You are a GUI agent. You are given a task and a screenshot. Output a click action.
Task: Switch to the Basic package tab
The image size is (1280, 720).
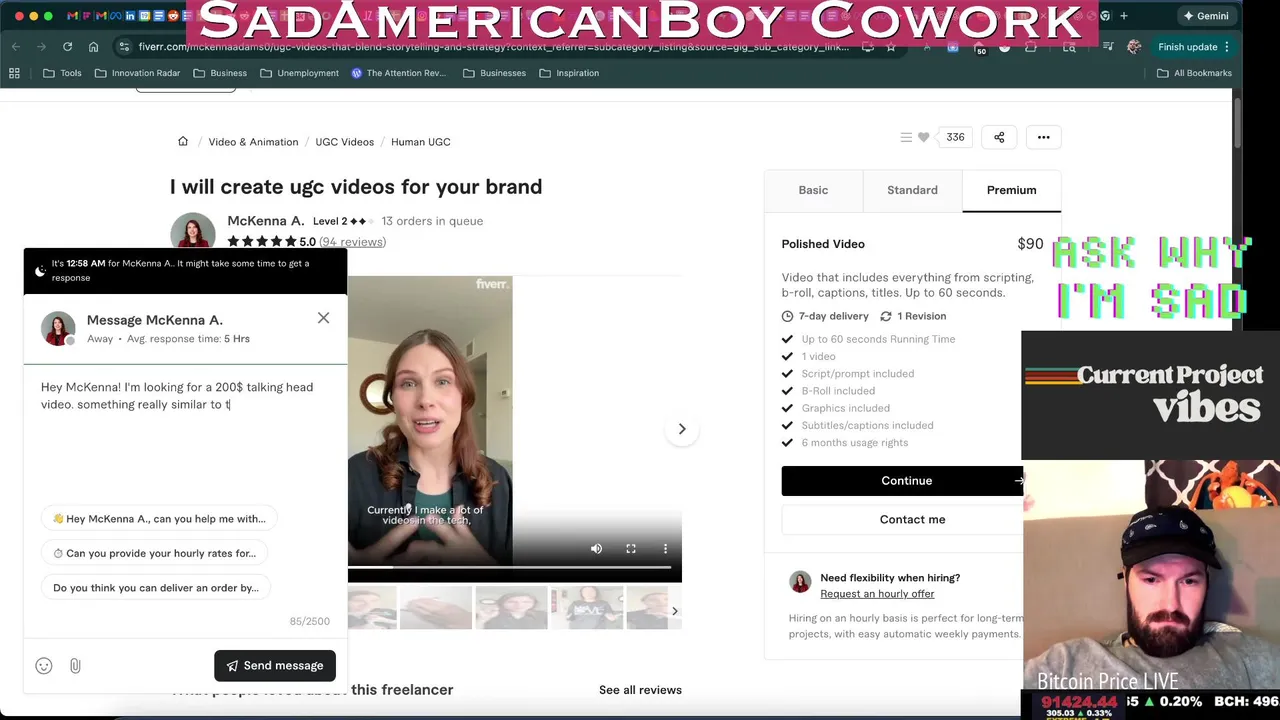tap(813, 190)
